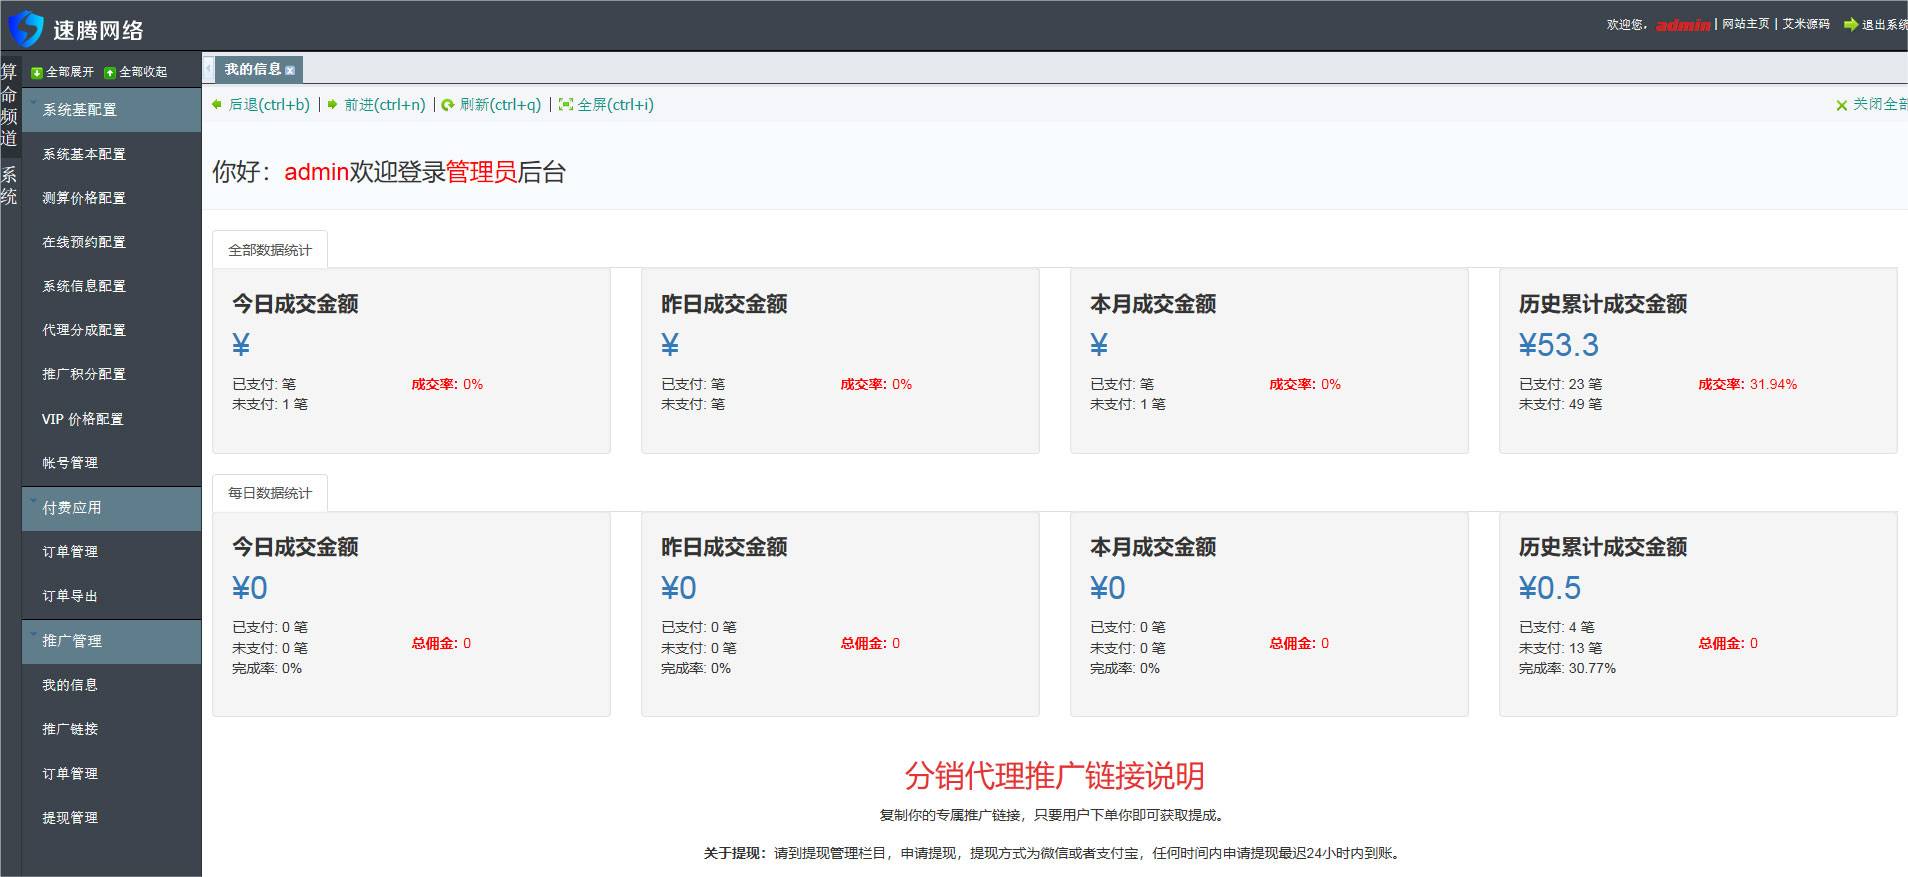Click the 成交率: 31.94% value
The image size is (1908, 877).
pyautogui.click(x=1747, y=384)
